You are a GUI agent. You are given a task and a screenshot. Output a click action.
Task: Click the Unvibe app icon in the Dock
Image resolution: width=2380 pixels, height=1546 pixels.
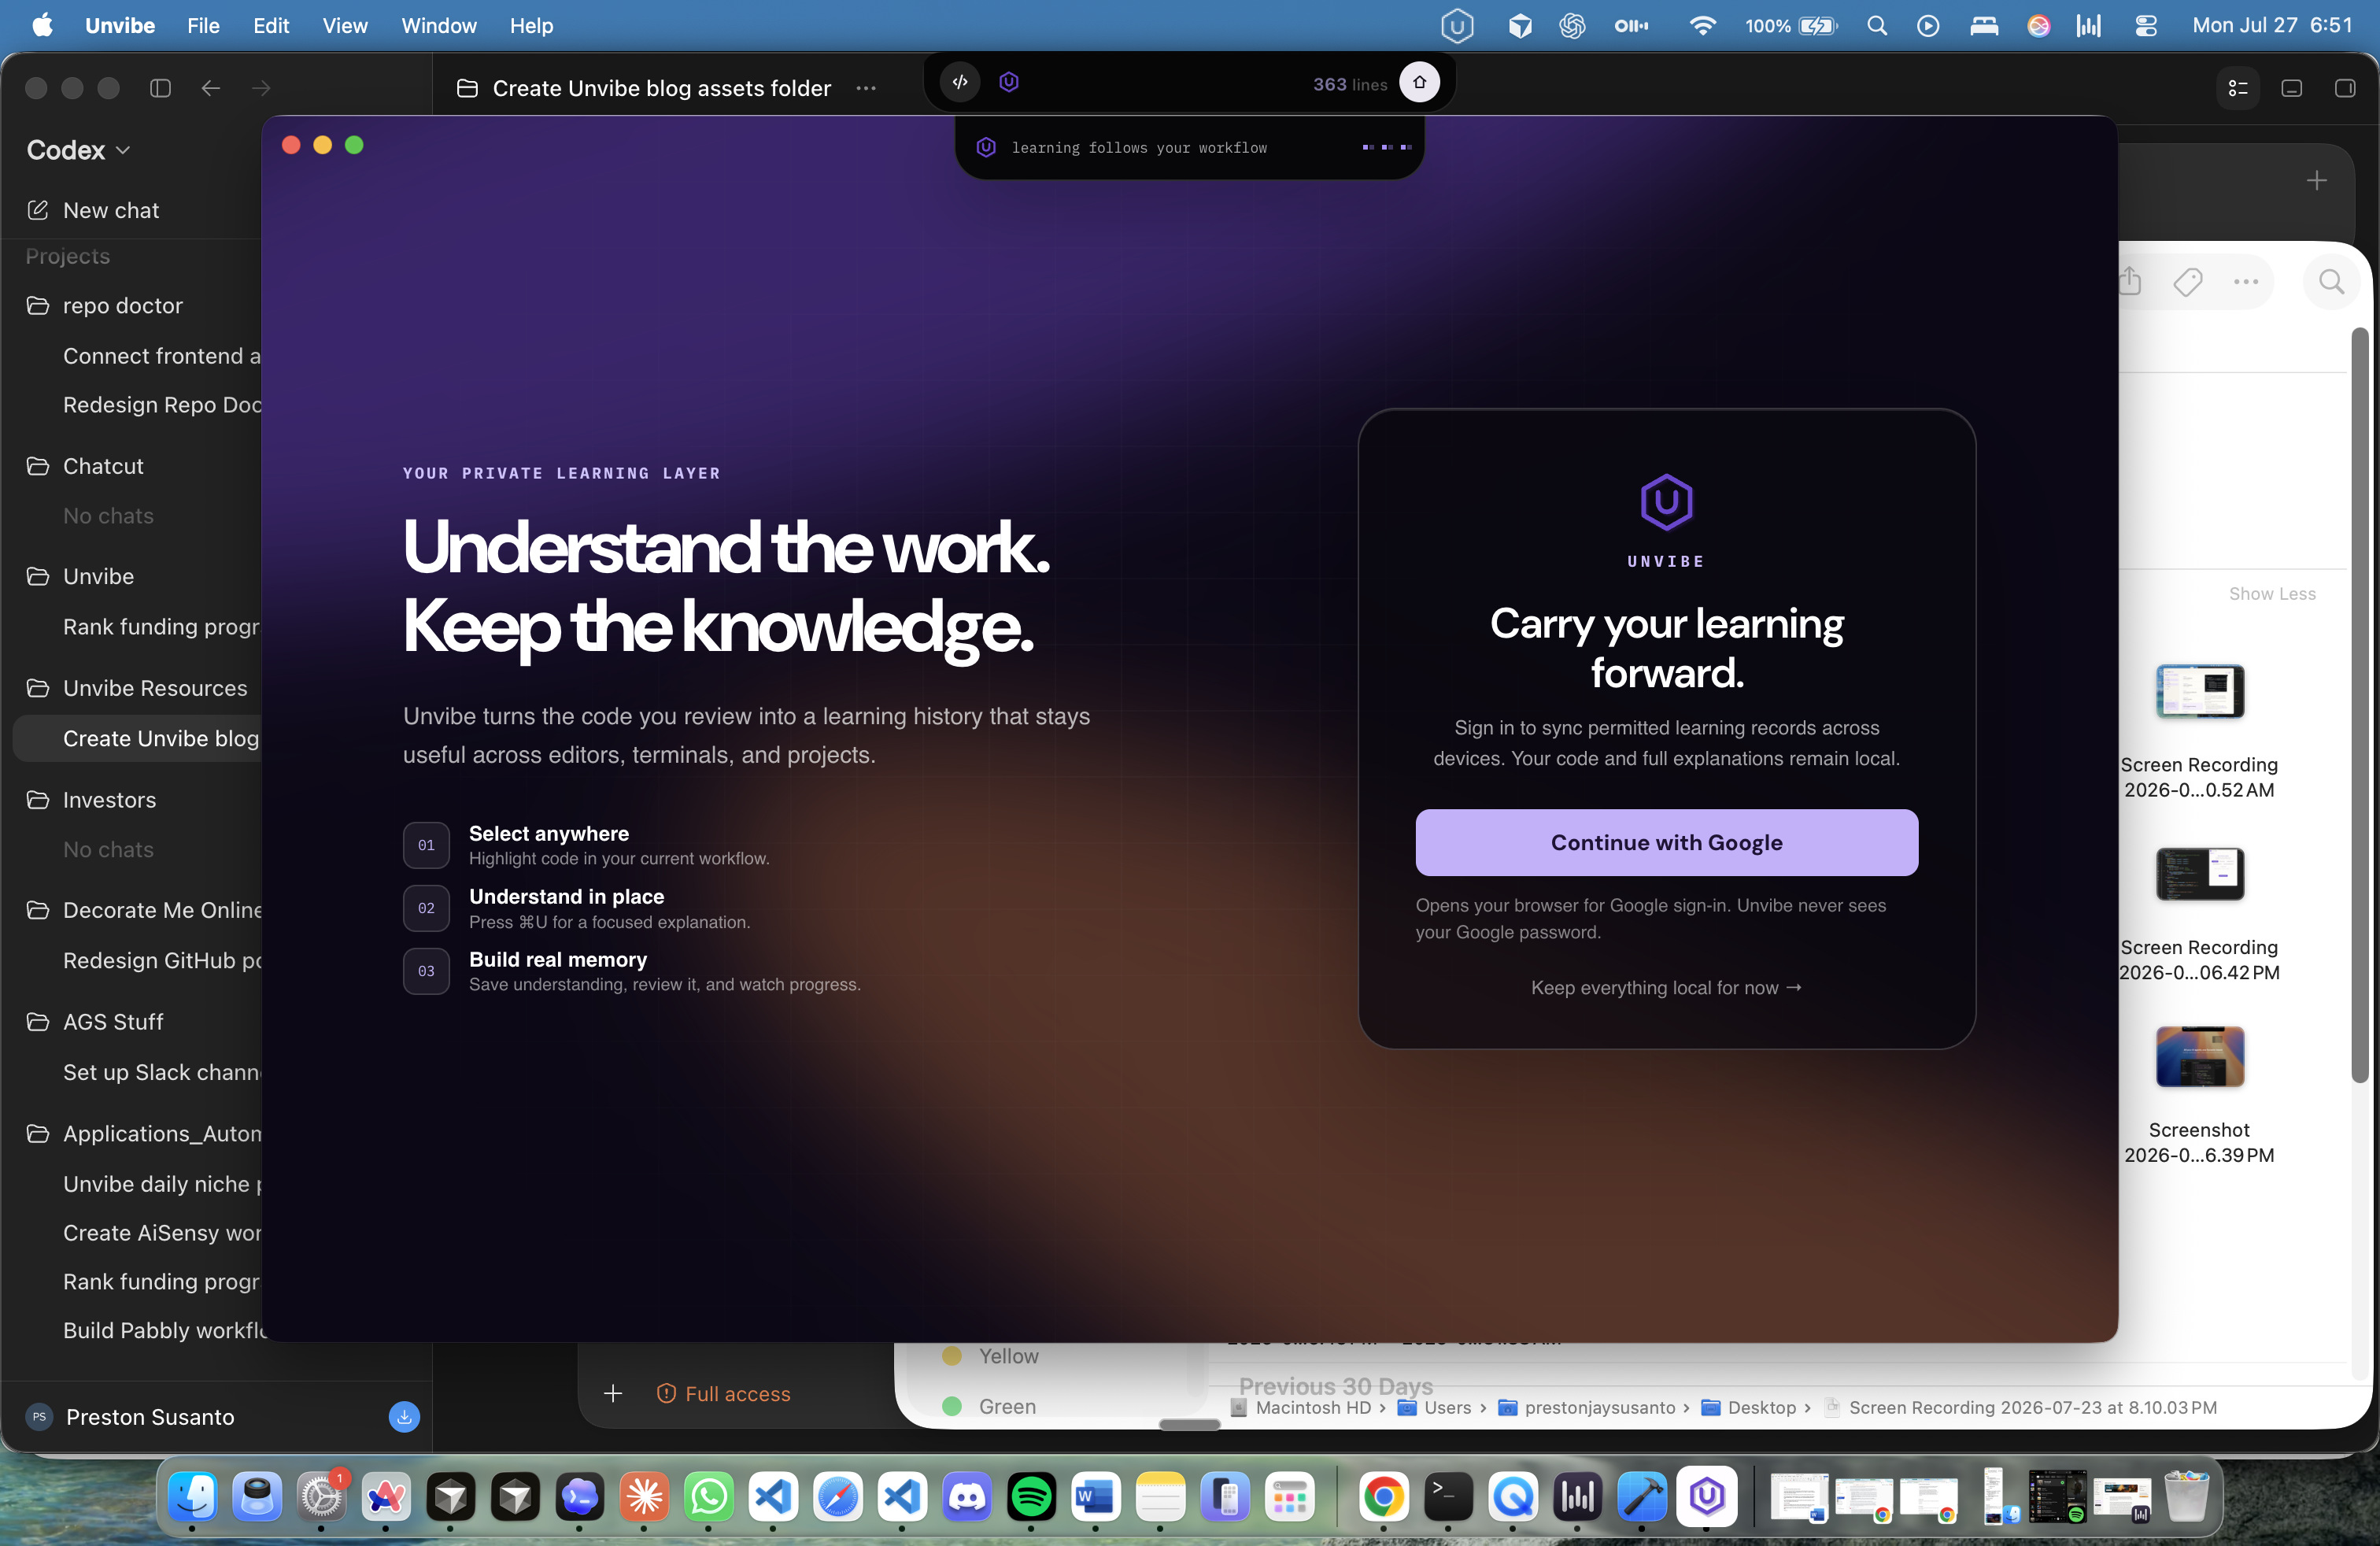click(1707, 1496)
